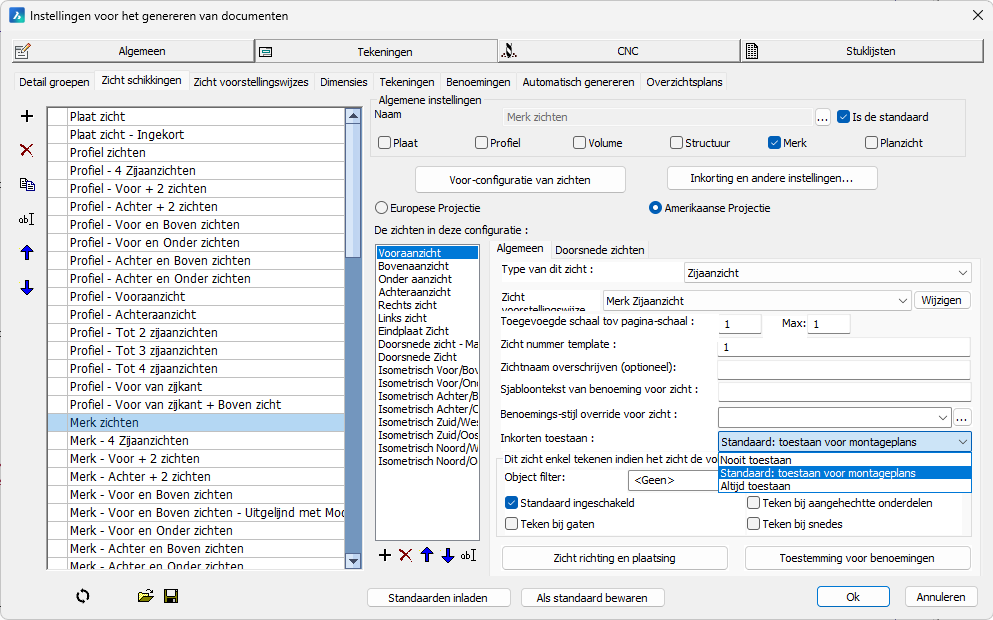The image size is (993, 620).
Task: Select 'Profiel - Vooraanzicht' in the list
Action: click(127, 297)
